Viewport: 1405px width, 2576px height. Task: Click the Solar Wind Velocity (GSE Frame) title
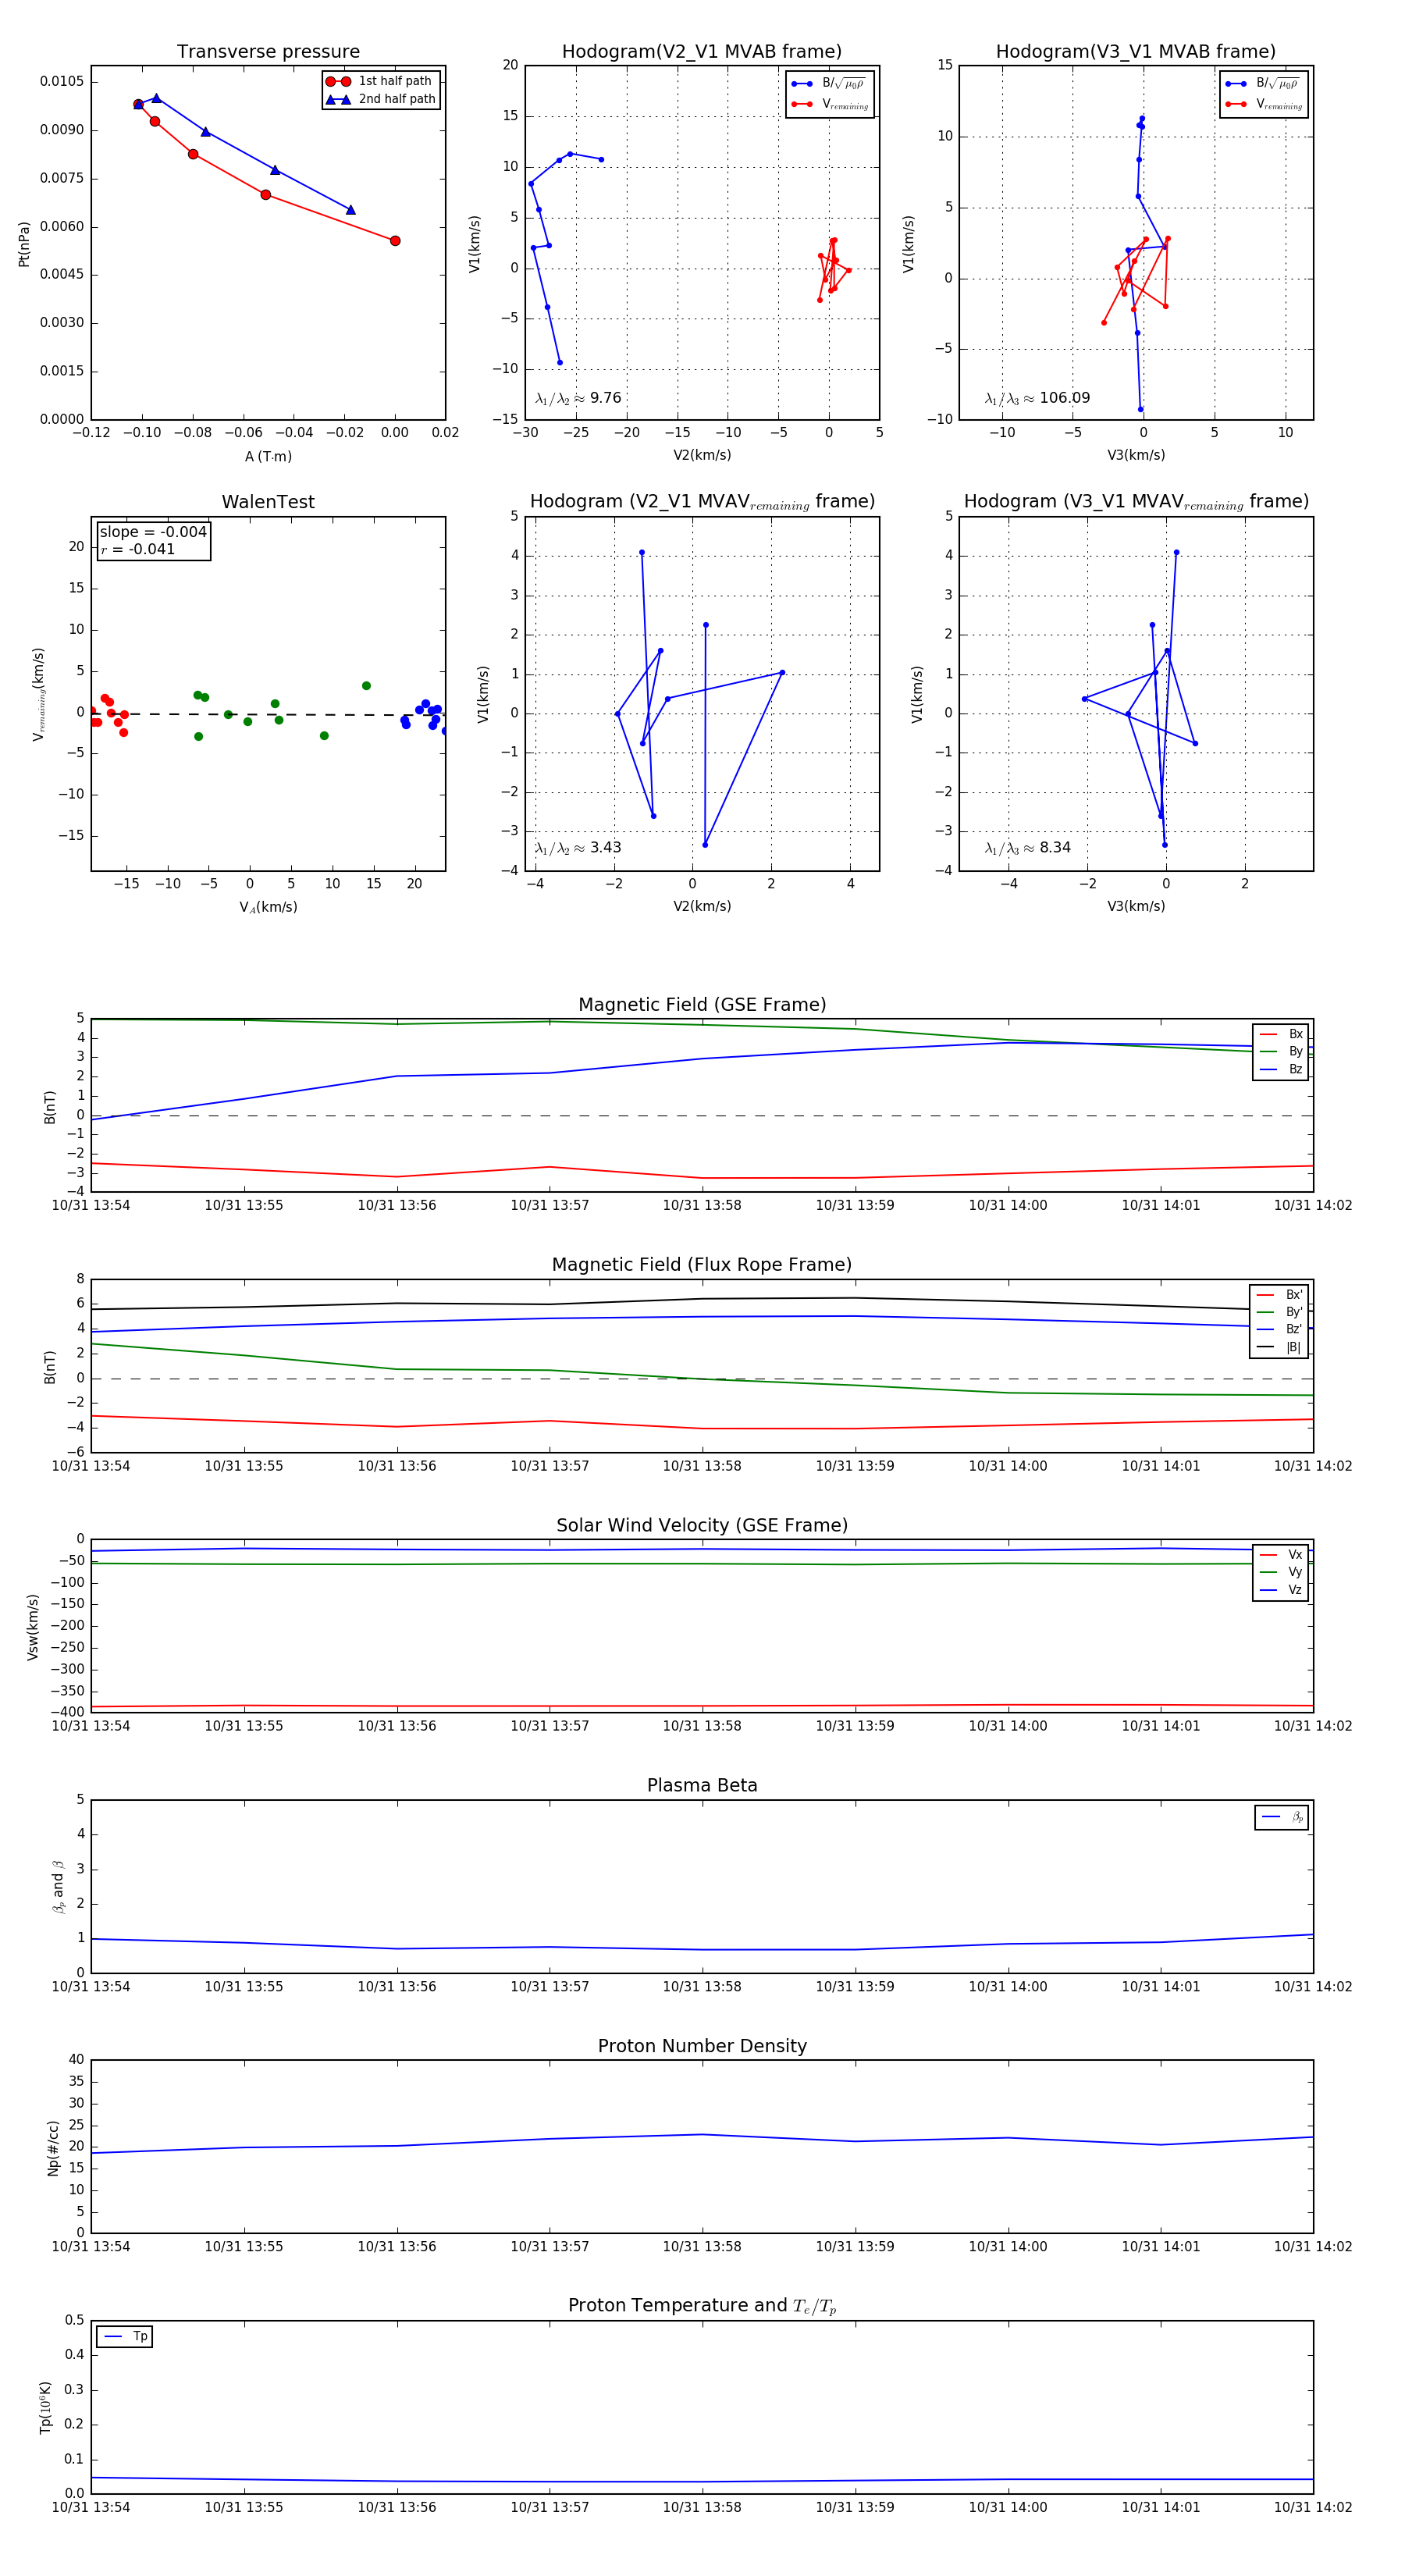click(702, 1526)
